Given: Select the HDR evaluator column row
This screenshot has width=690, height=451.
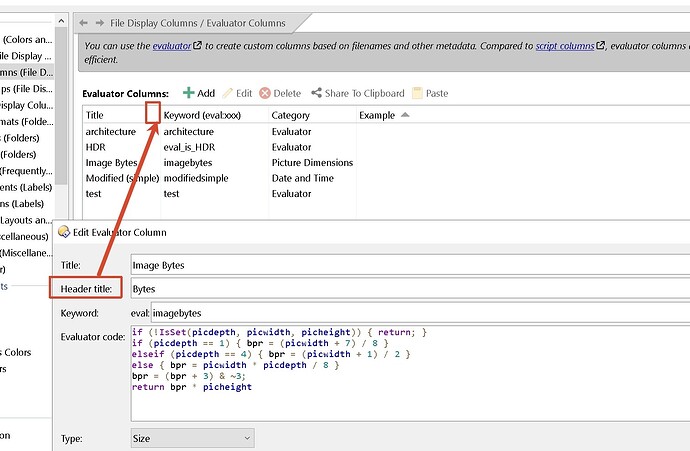Looking at the screenshot, I should [x=96, y=147].
